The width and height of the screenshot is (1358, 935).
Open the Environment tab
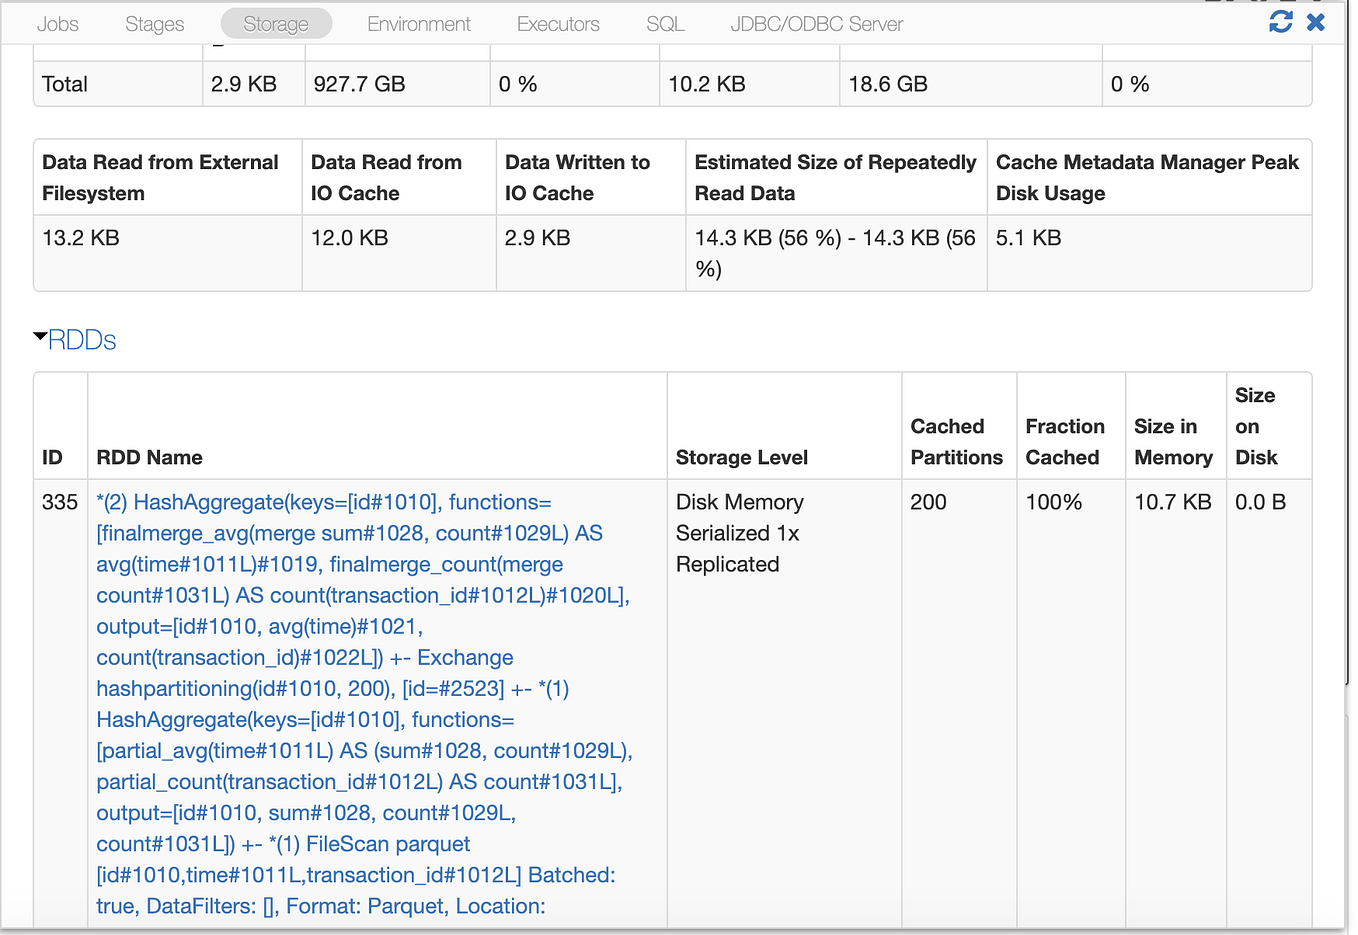coord(419,23)
